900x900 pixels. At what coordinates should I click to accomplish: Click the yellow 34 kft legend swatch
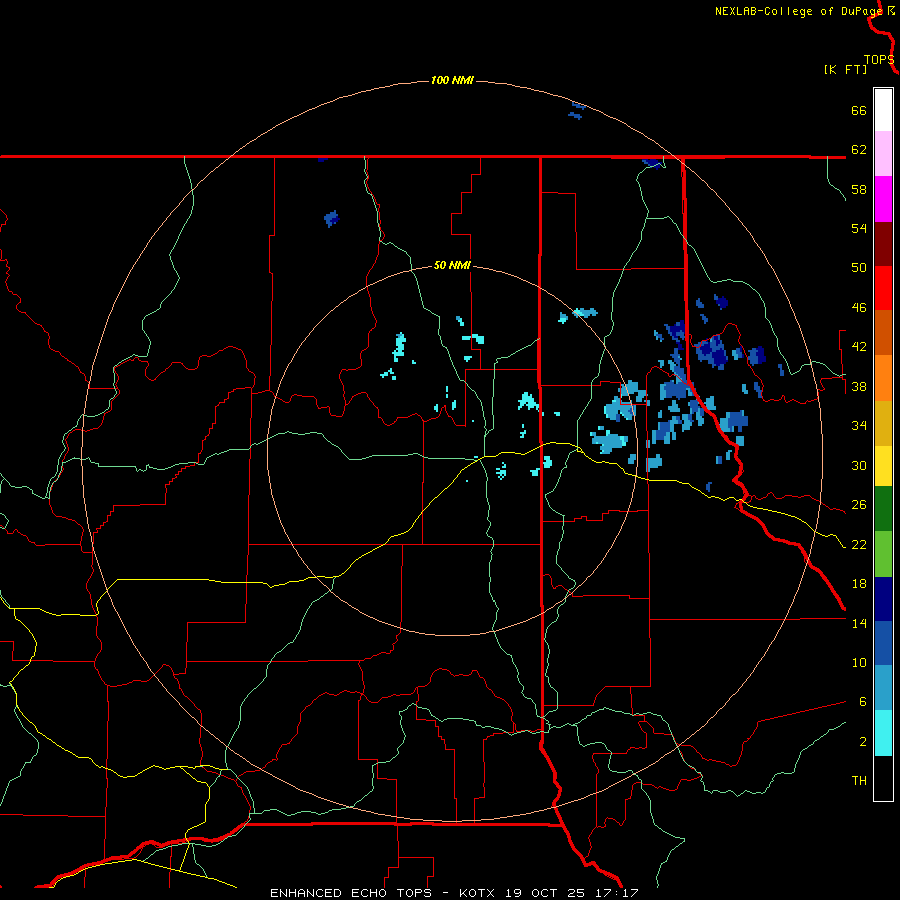point(883,466)
